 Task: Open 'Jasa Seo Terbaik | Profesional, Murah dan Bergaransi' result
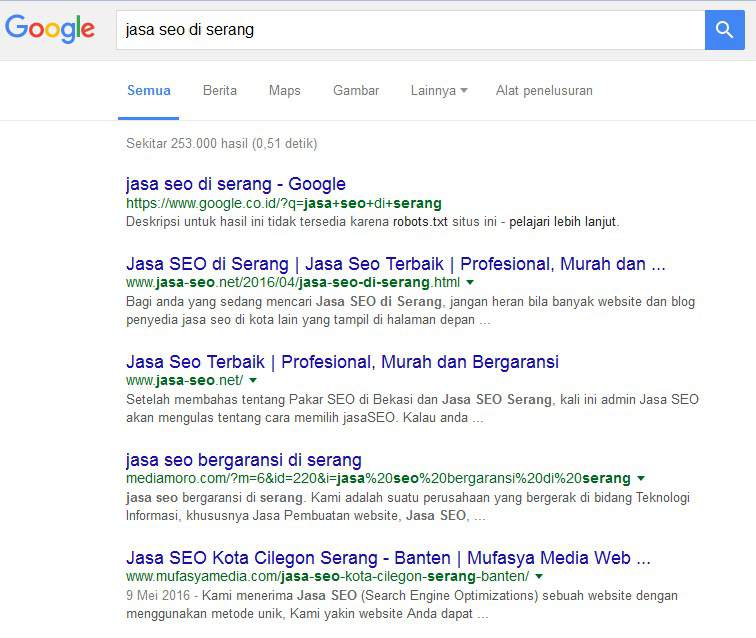[x=342, y=362]
